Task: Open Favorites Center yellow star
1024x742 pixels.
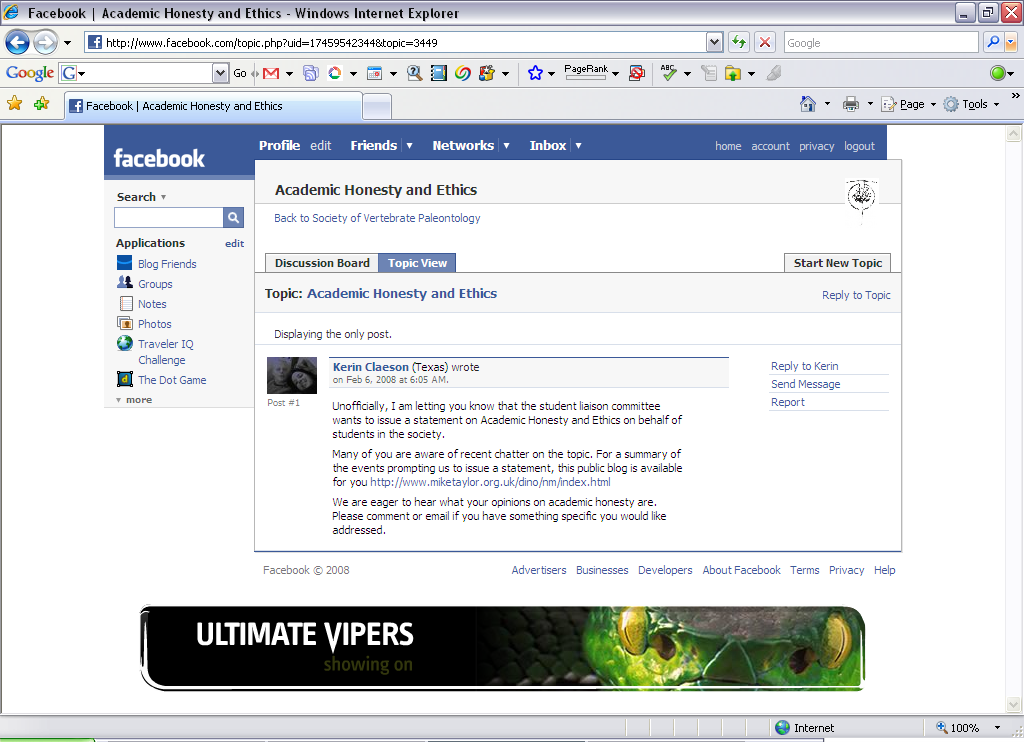Action: pyautogui.click(x=14, y=104)
